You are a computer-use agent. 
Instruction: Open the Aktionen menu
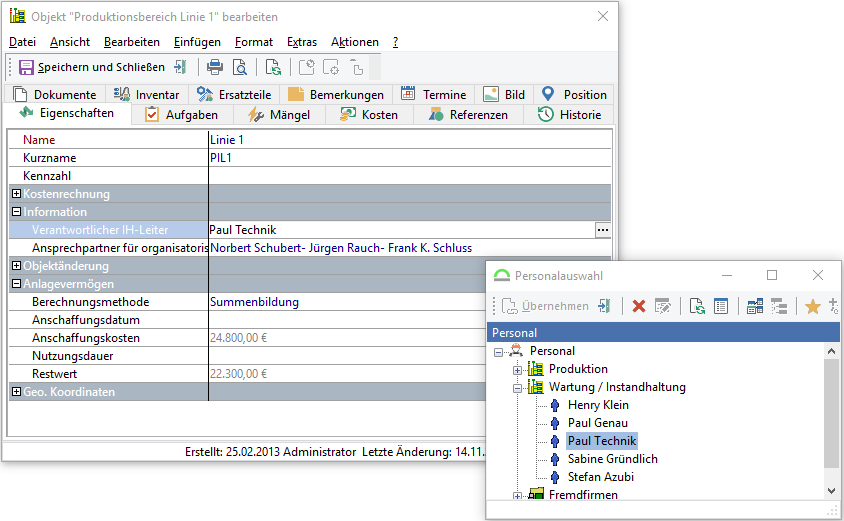coord(355,42)
